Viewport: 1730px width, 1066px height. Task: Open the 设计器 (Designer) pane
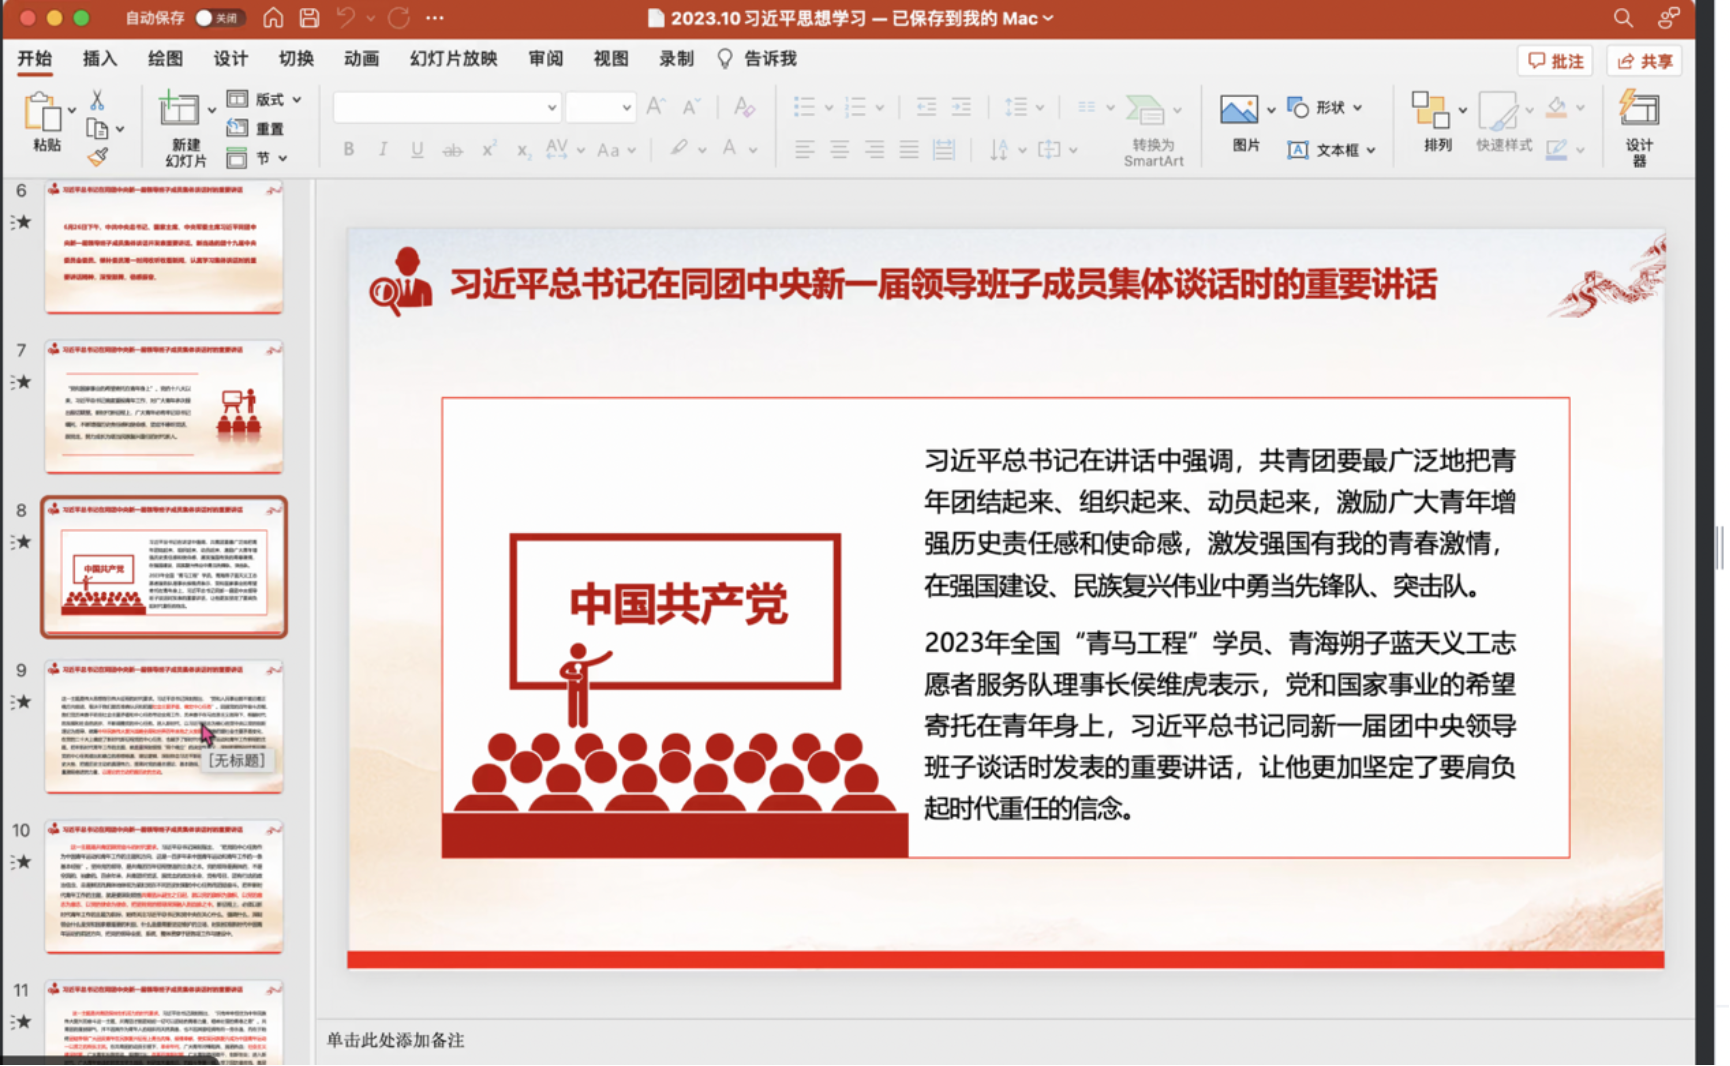pos(1639,125)
